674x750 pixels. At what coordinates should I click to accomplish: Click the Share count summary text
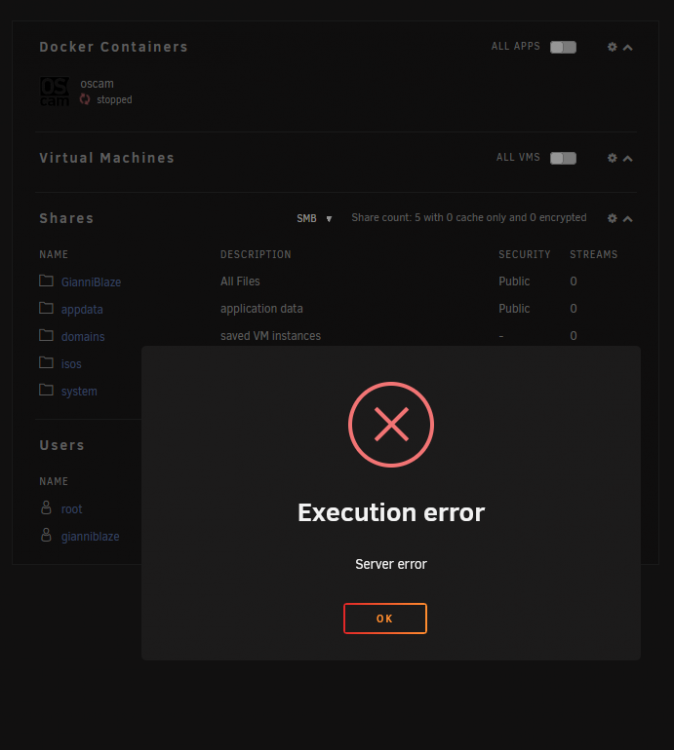[469, 218]
